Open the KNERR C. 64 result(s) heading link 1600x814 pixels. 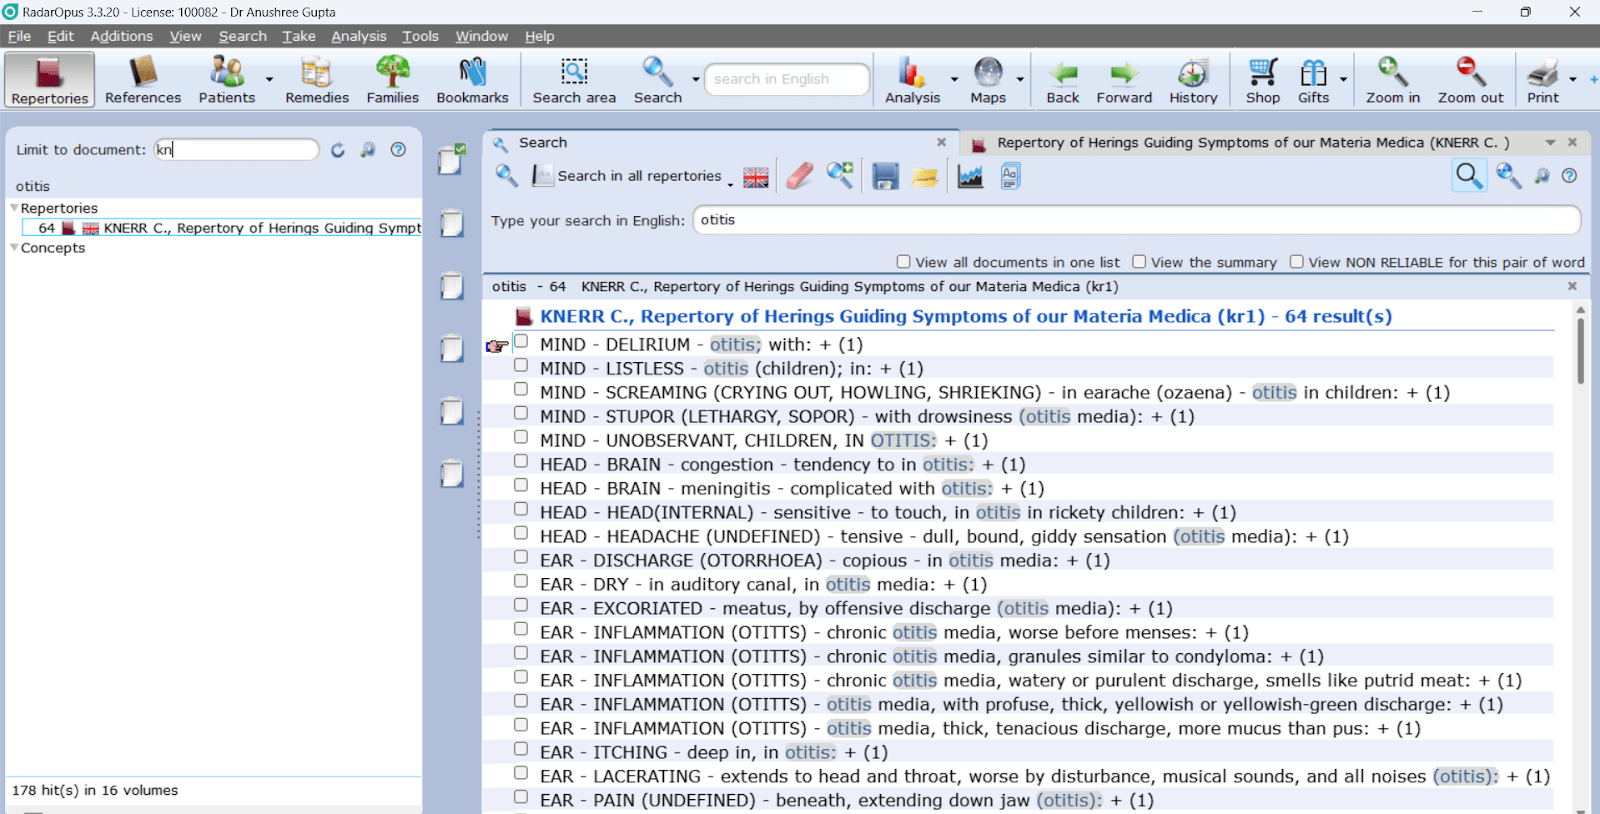click(x=966, y=316)
